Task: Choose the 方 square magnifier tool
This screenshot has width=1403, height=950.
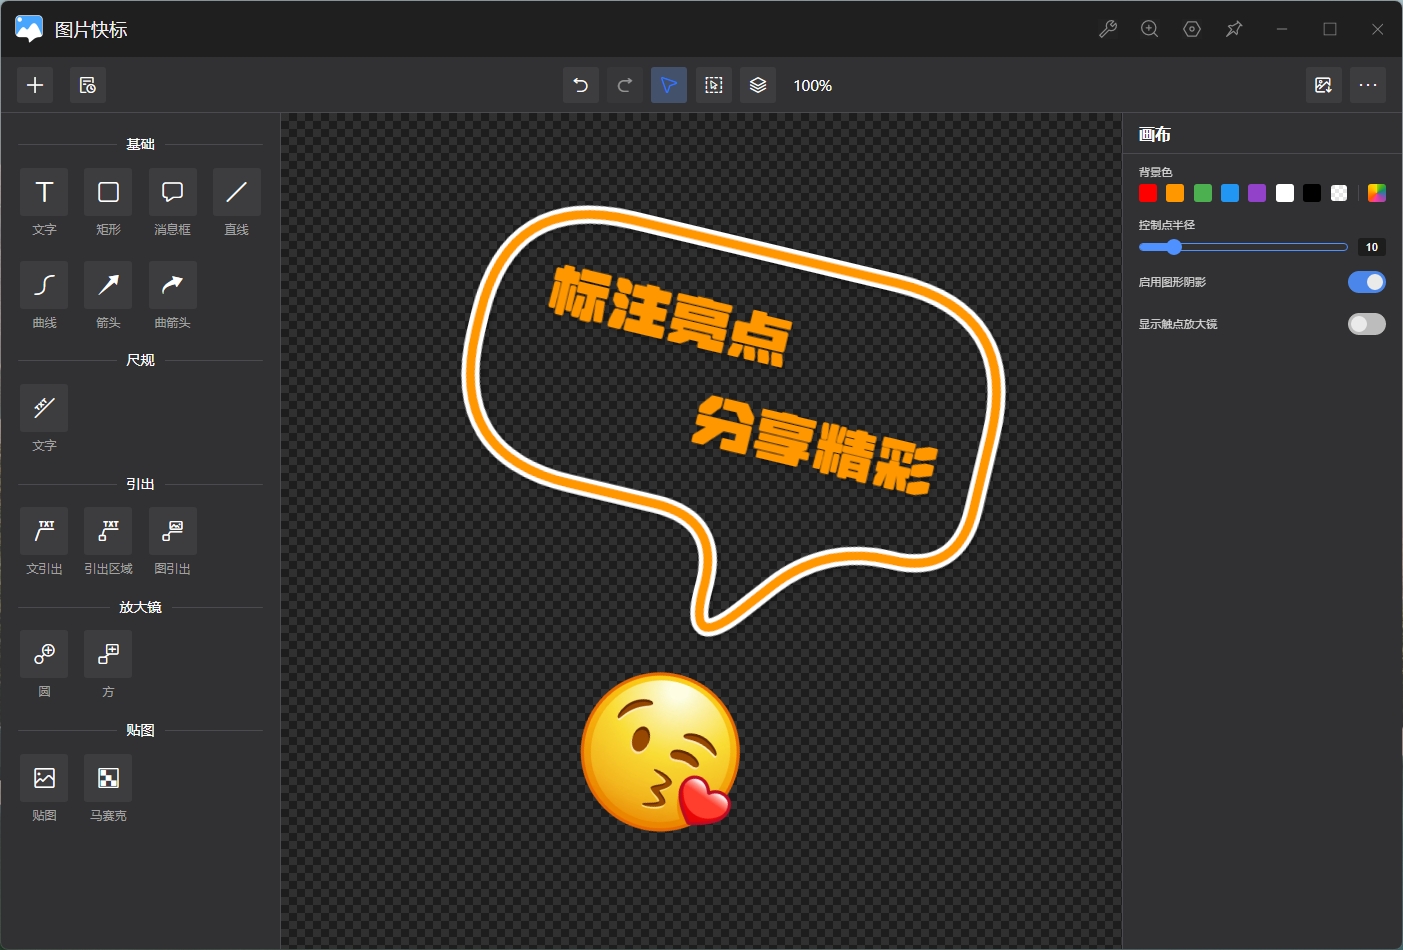Action: click(x=108, y=654)
